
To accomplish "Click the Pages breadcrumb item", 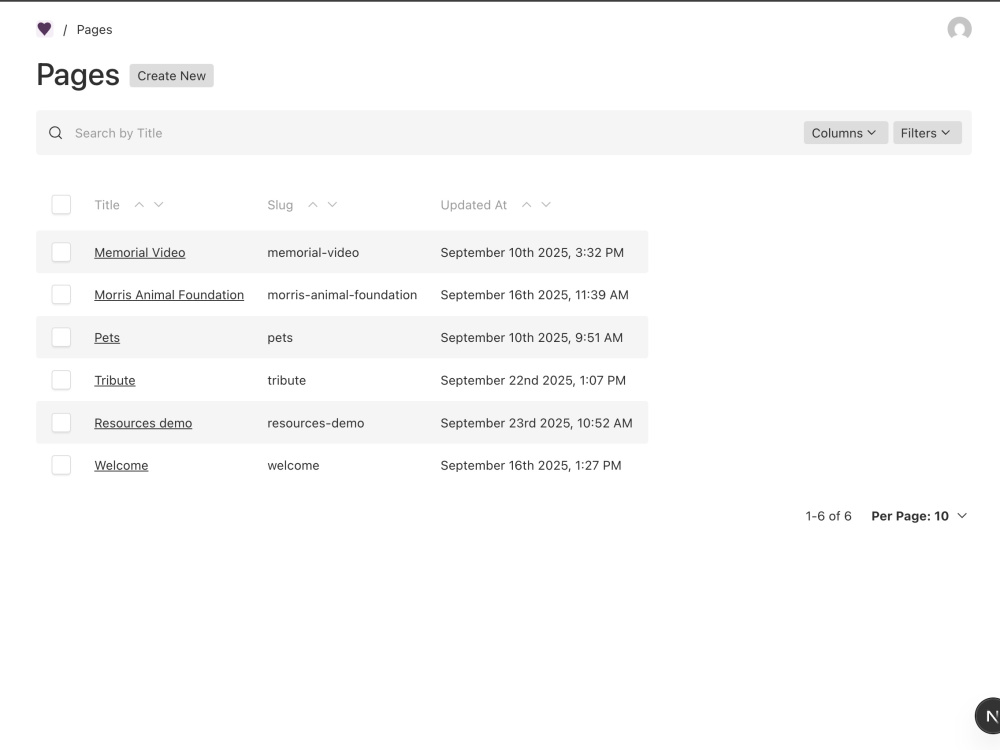I will pos(94,29).
